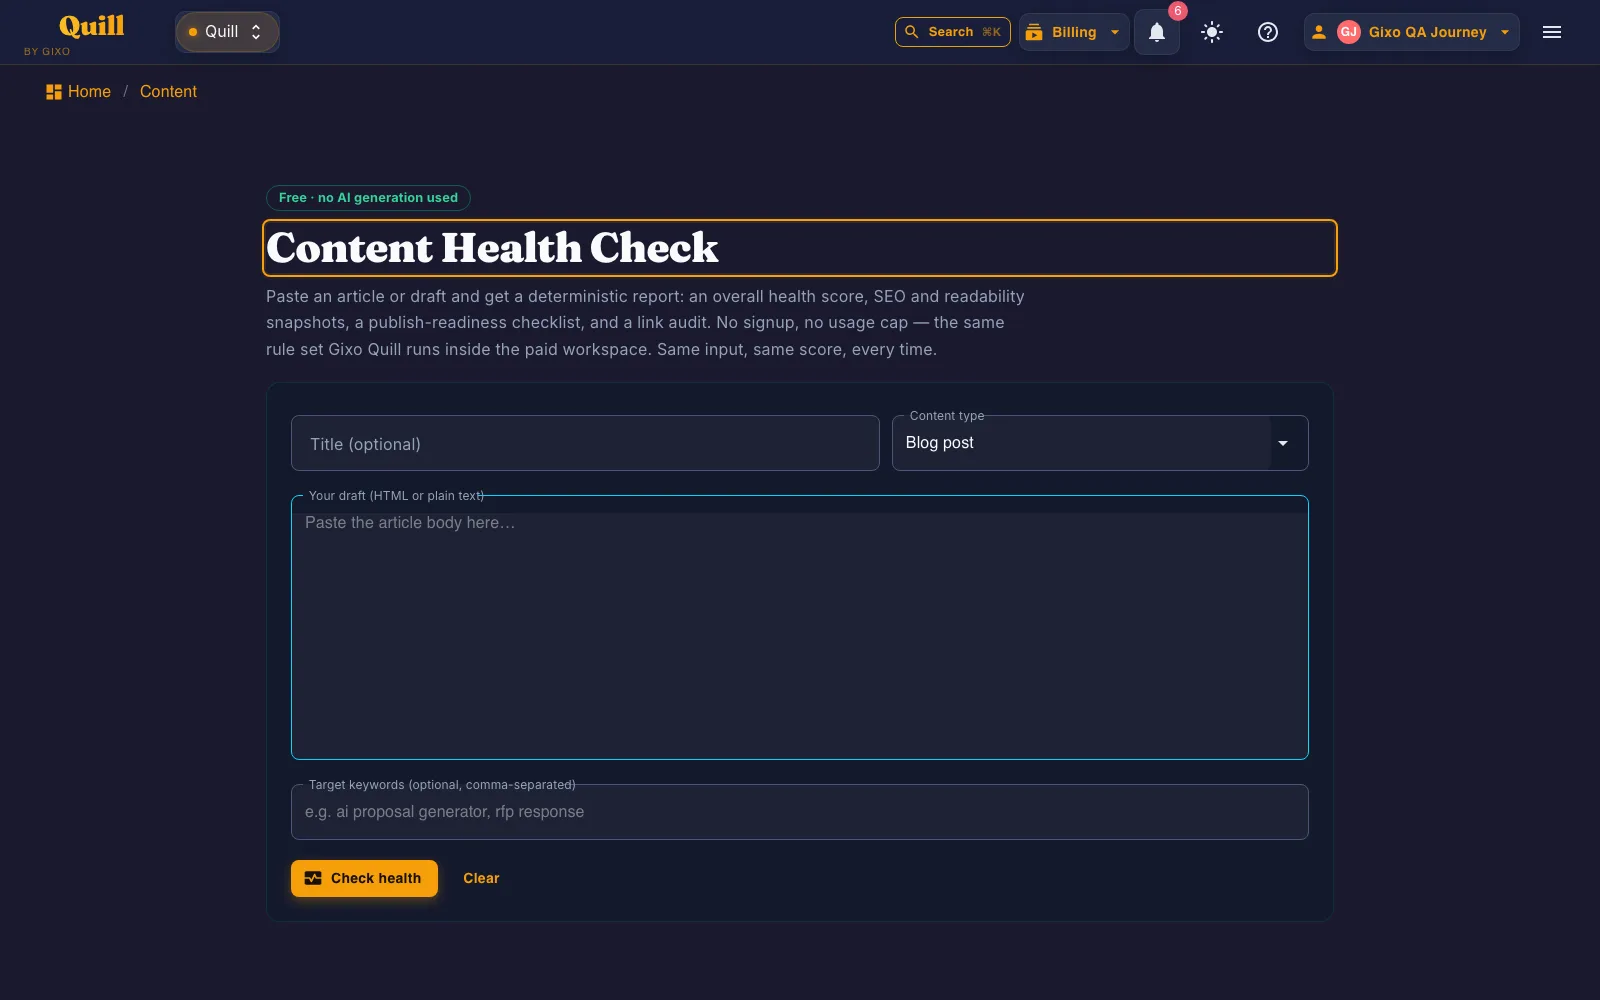Open the hamburger menu
Image resolution: width=1600 pixels, height=1000 pixels.
click(x=1552, y=32)
